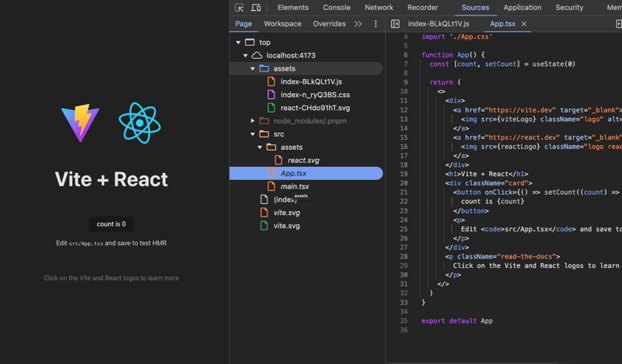This screenshot has height=364, width=622.
Task: Click line number 21 in gutter
Action: (x=403, y=192)
